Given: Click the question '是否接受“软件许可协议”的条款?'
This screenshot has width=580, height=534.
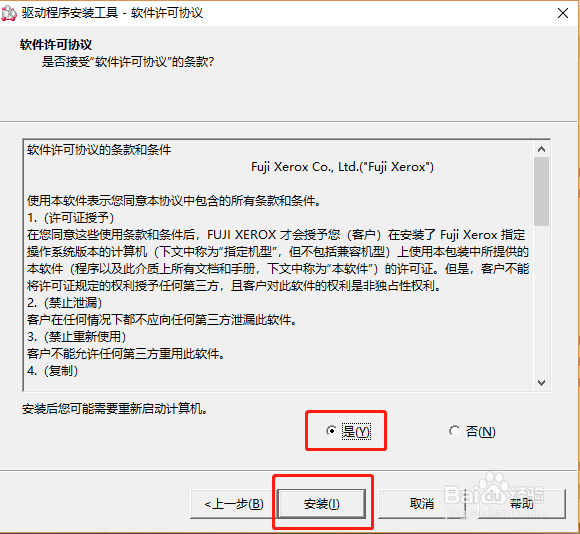Looking at the screenshot, I should click(x=128, y=61).
